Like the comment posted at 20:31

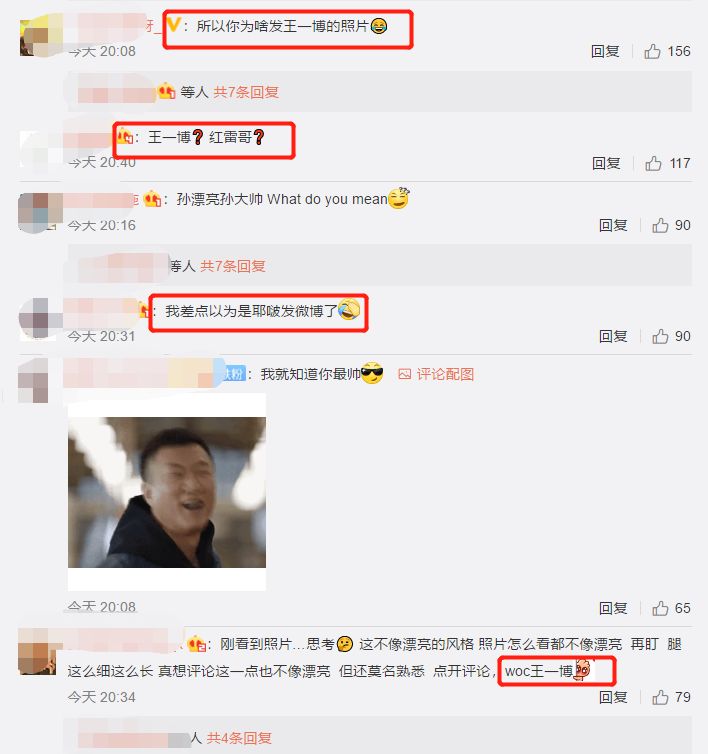tap(660, 336)
